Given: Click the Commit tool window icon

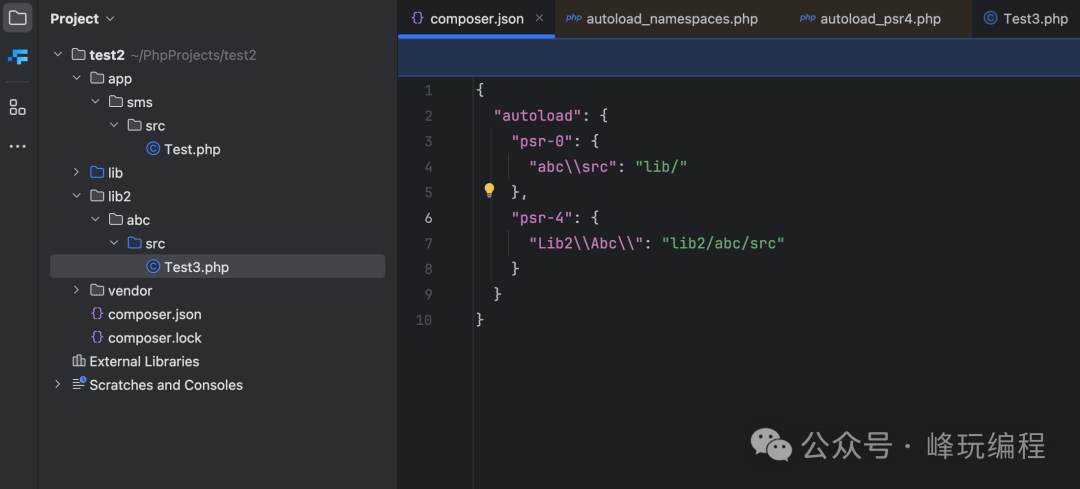Looking at the screenshot, I should [18, 57].
